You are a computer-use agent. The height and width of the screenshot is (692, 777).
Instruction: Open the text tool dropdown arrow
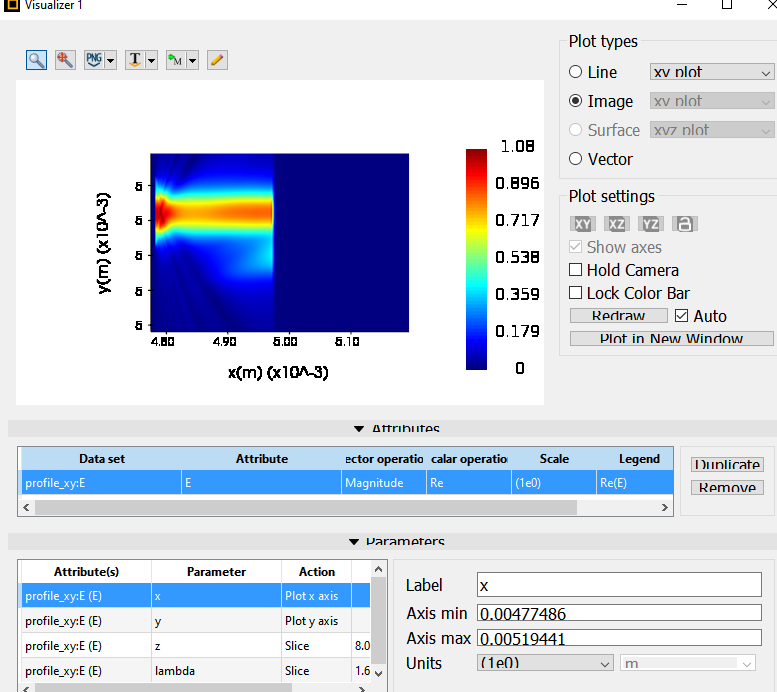[x=152, y=60]
